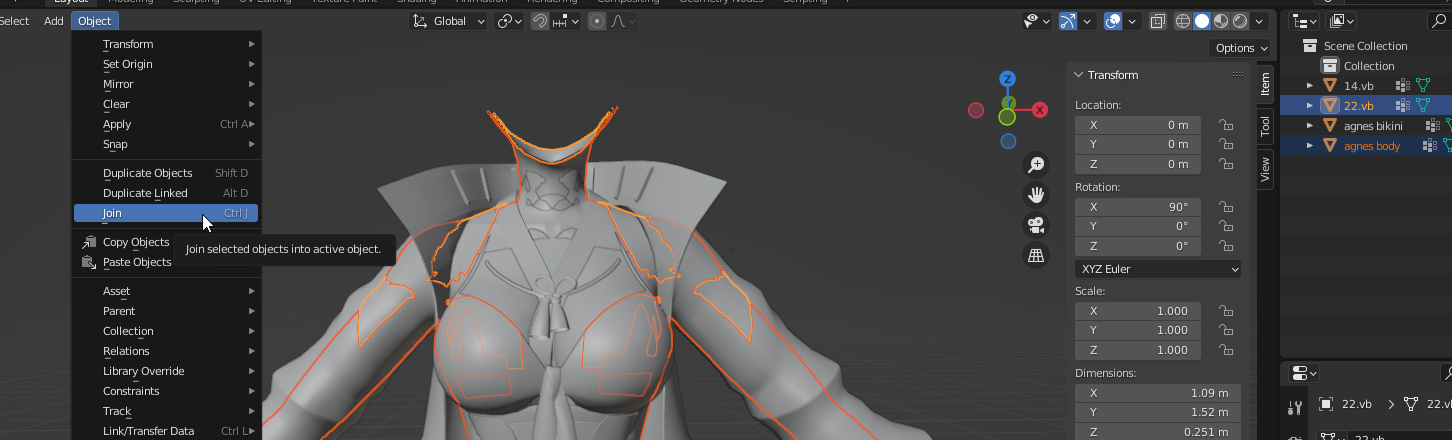Click the move view hand icon
1452x440 pixels.
[1036, 194]
